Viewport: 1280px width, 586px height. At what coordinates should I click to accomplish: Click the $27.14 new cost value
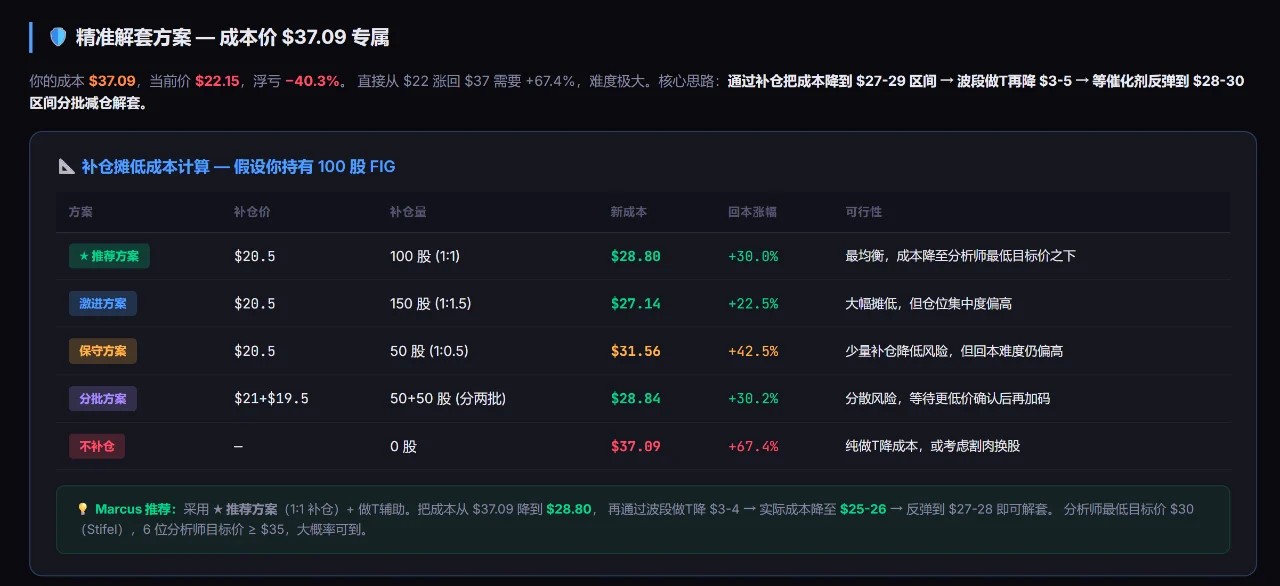[636, 303]
